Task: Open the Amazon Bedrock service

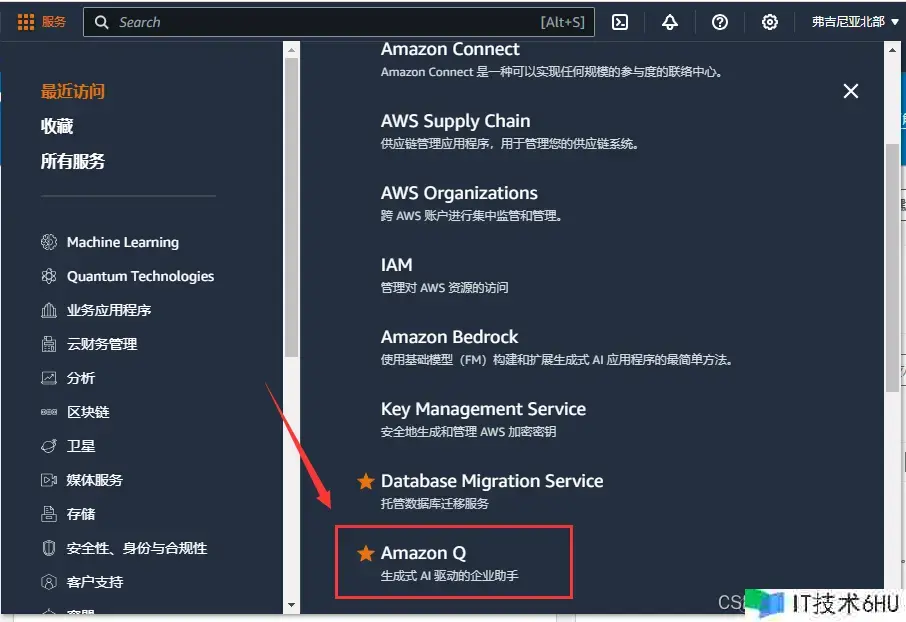Action: tap(450, 337)
